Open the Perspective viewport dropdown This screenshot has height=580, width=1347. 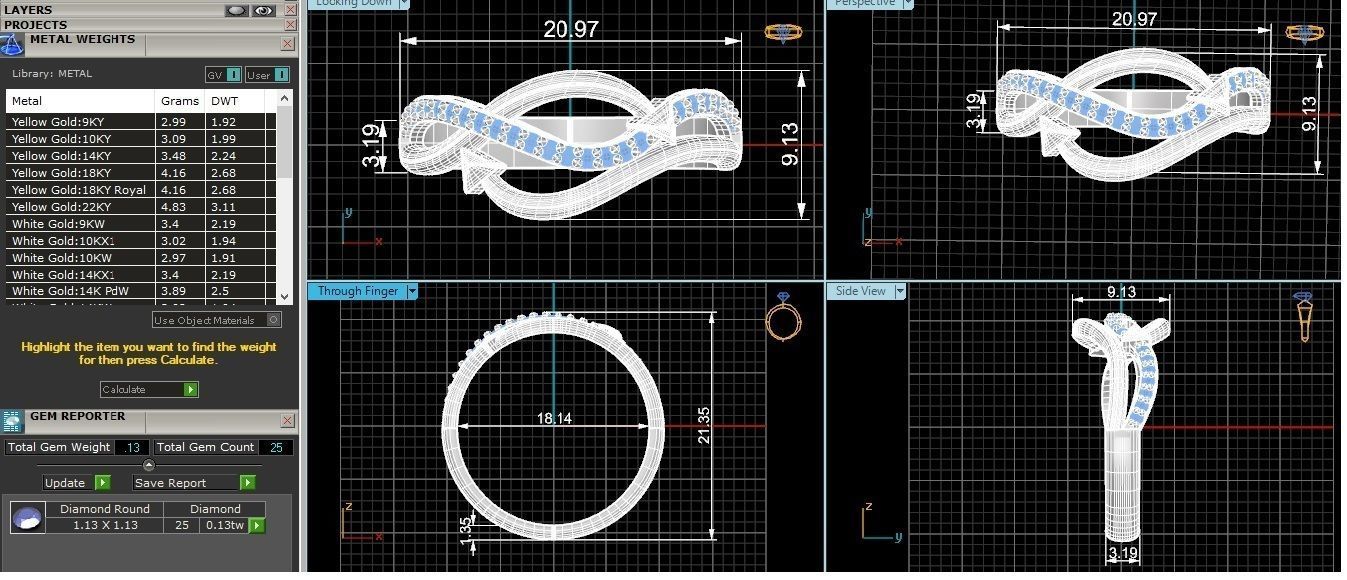[908, 3]
